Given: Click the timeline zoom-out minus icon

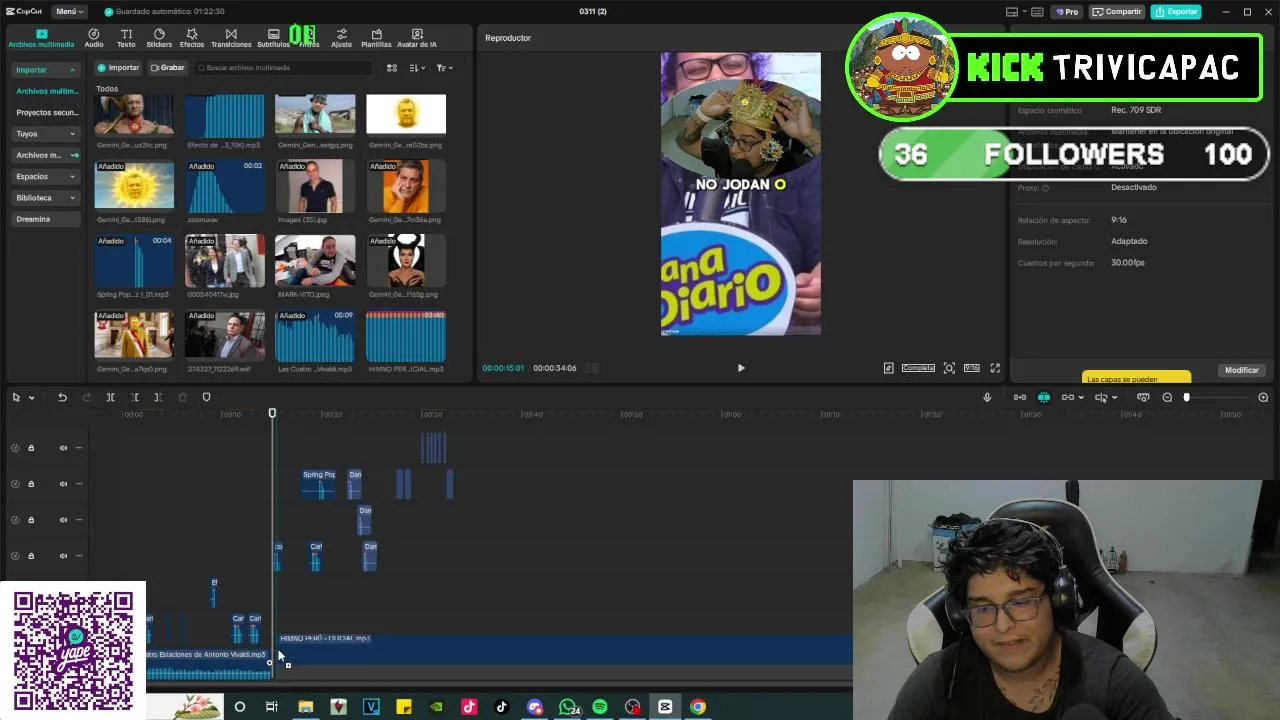Looking at the screenshot, I should click(x=1167, y=397).
